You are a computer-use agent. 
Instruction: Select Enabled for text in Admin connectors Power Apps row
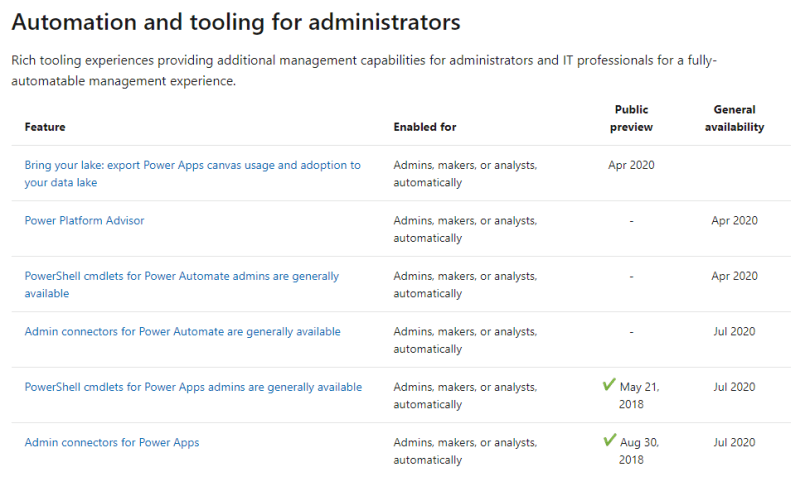(465, 451)
